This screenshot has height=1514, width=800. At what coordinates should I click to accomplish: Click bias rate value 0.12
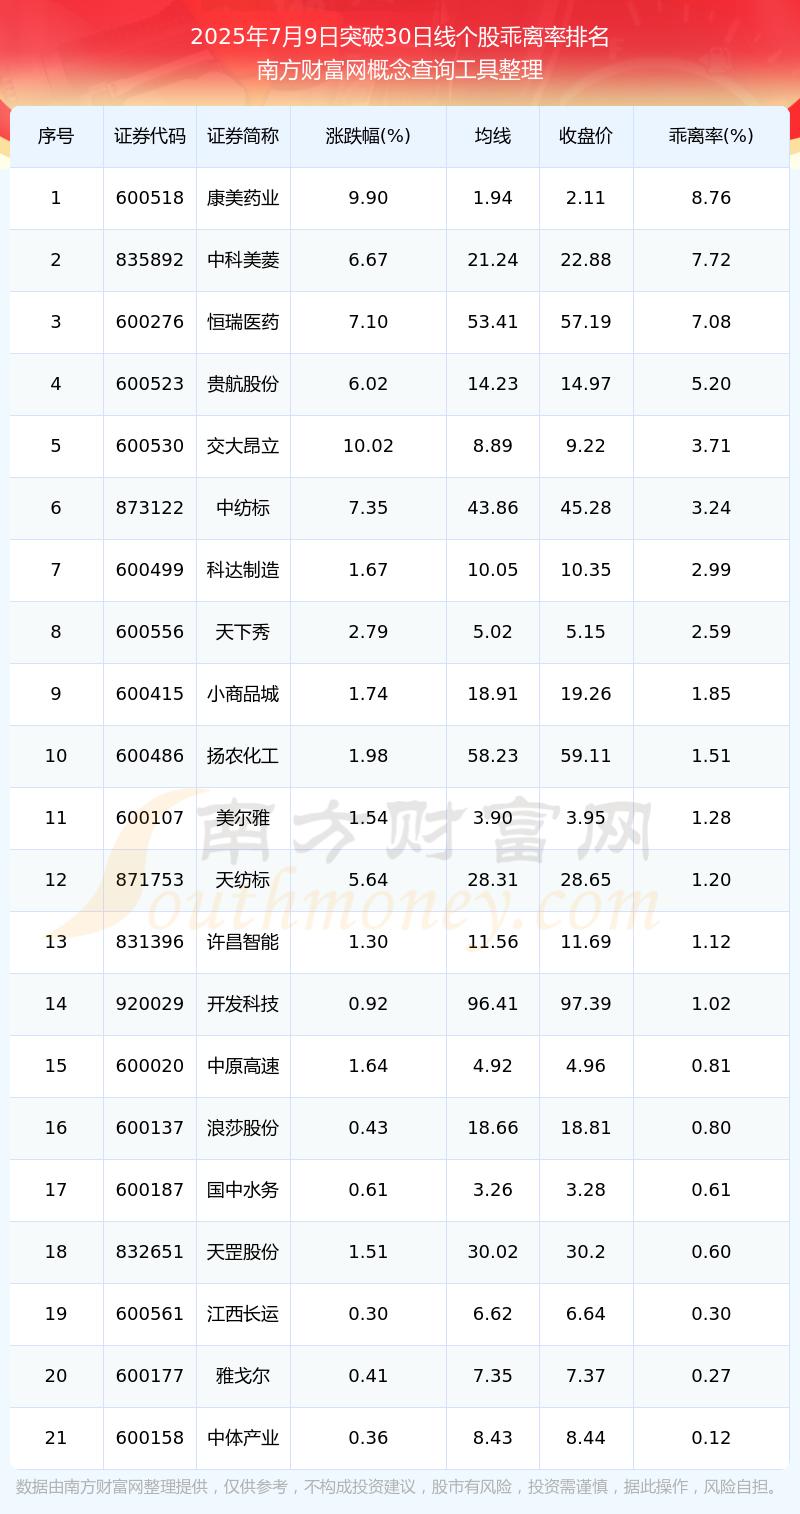[711, 1438]
